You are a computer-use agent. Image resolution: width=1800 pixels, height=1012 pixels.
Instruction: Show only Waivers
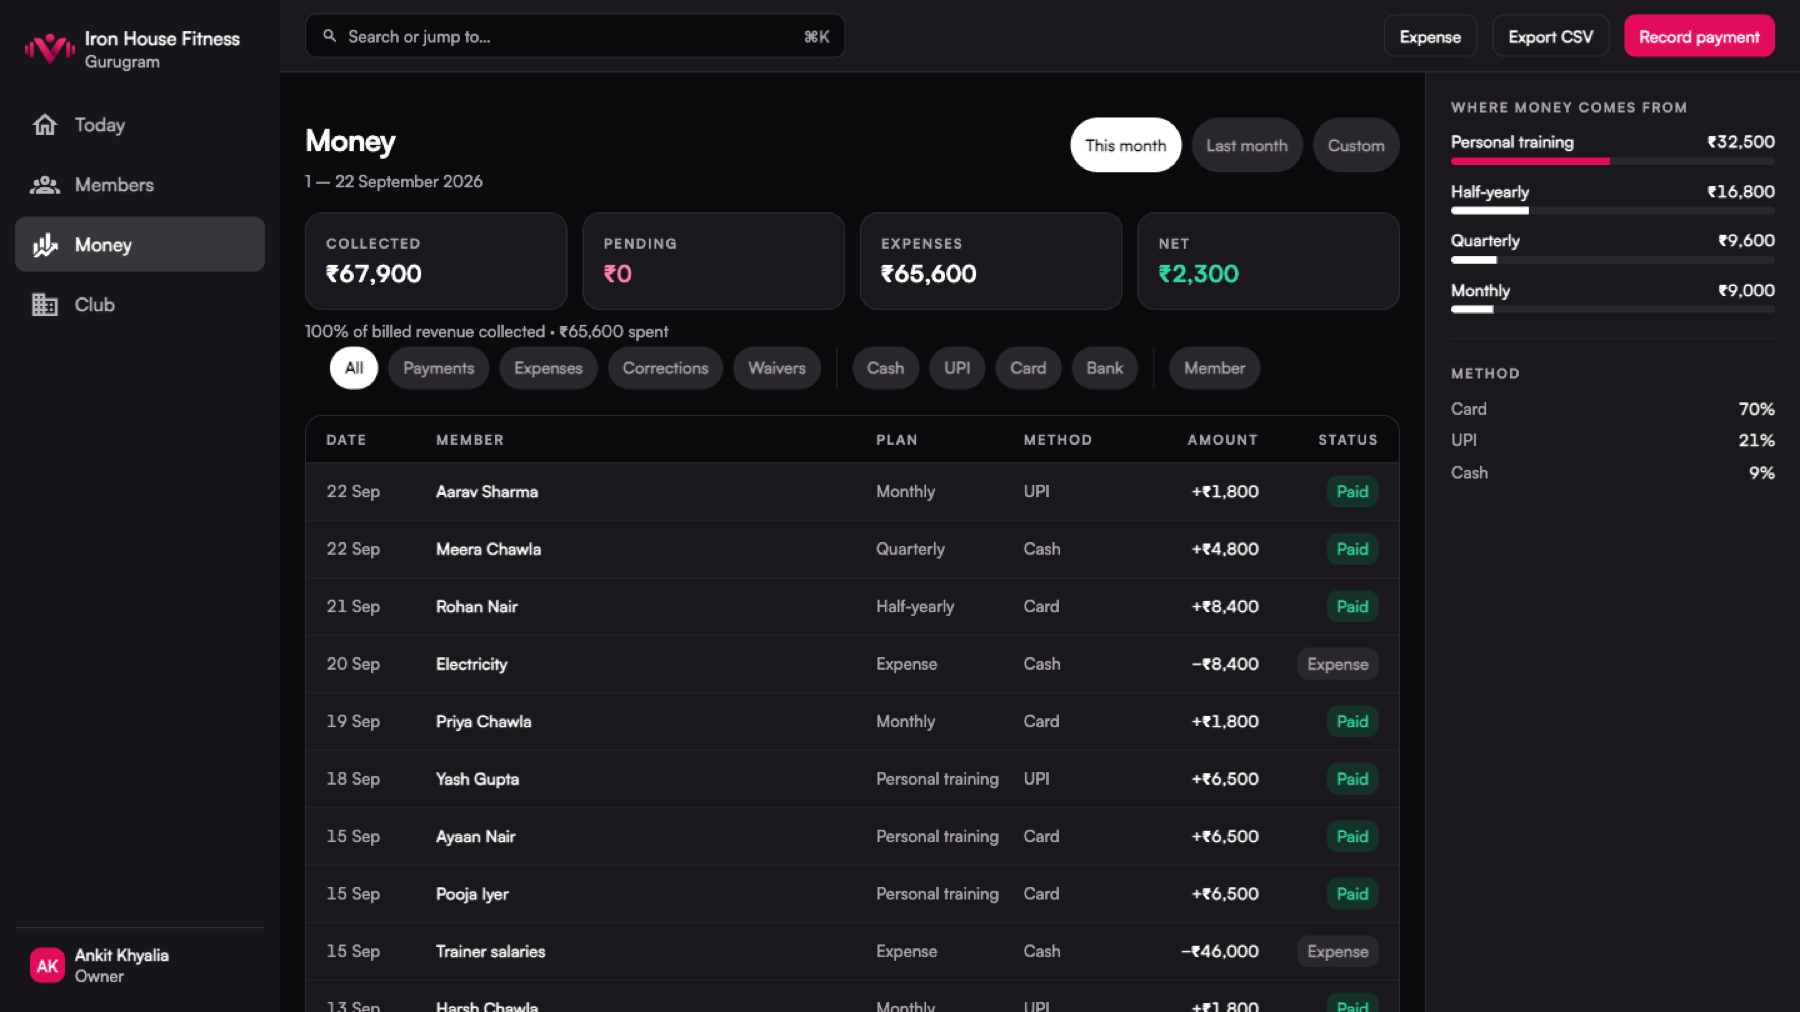pyautogui.click(x=777, y=368)
